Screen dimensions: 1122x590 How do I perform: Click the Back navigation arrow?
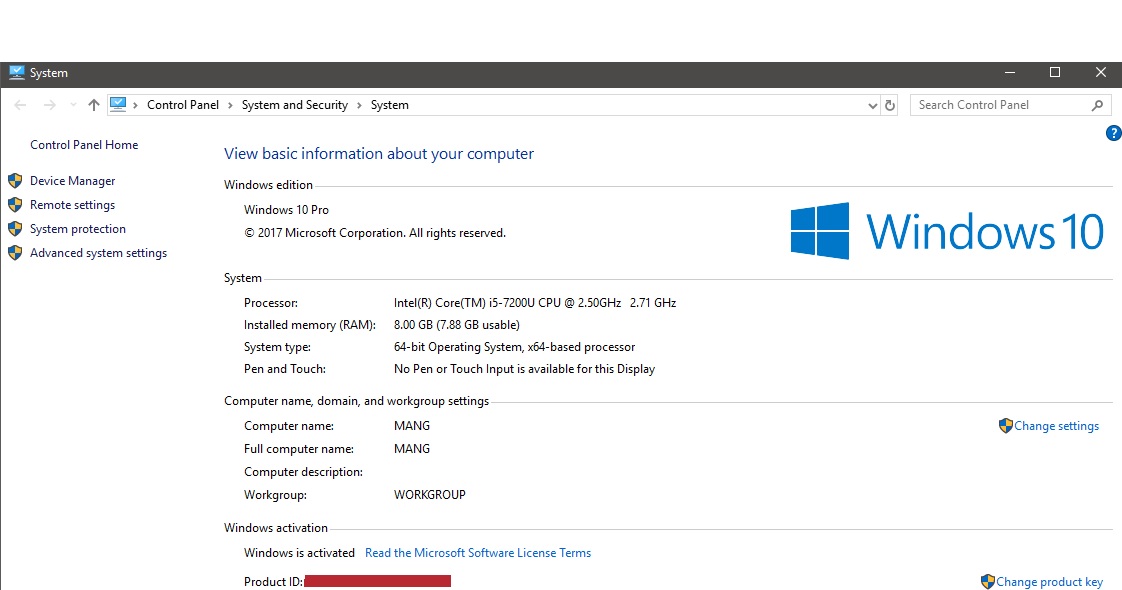coord(20,105)
